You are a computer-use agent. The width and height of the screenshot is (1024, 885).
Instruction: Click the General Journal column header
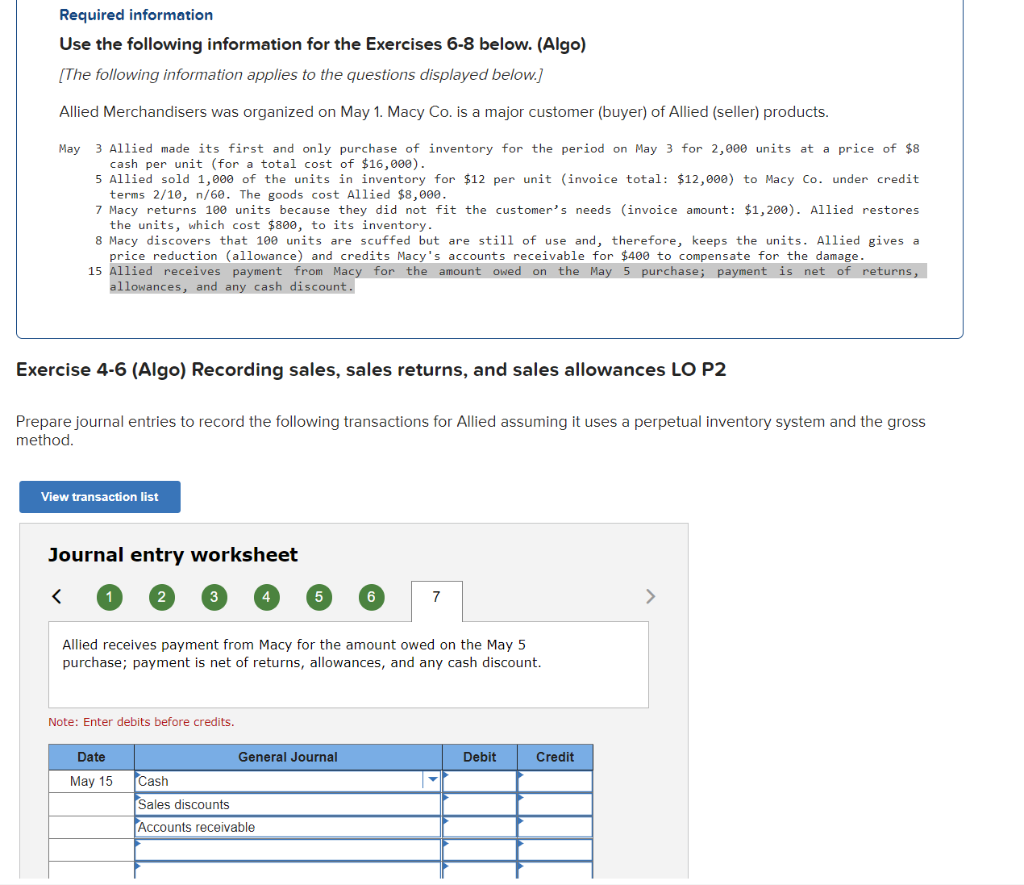[288, 757]
